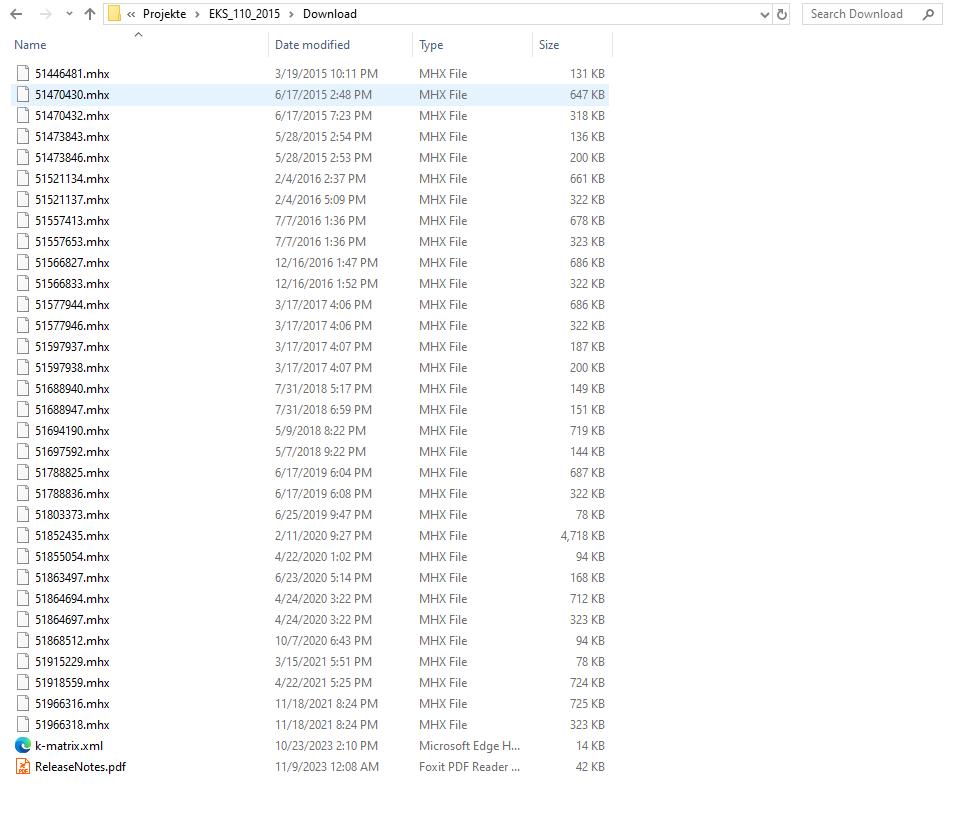Click icon of 51473846.mhx
Screen dimensions: 956x838
pyautogui.click(x=23, y=157)
